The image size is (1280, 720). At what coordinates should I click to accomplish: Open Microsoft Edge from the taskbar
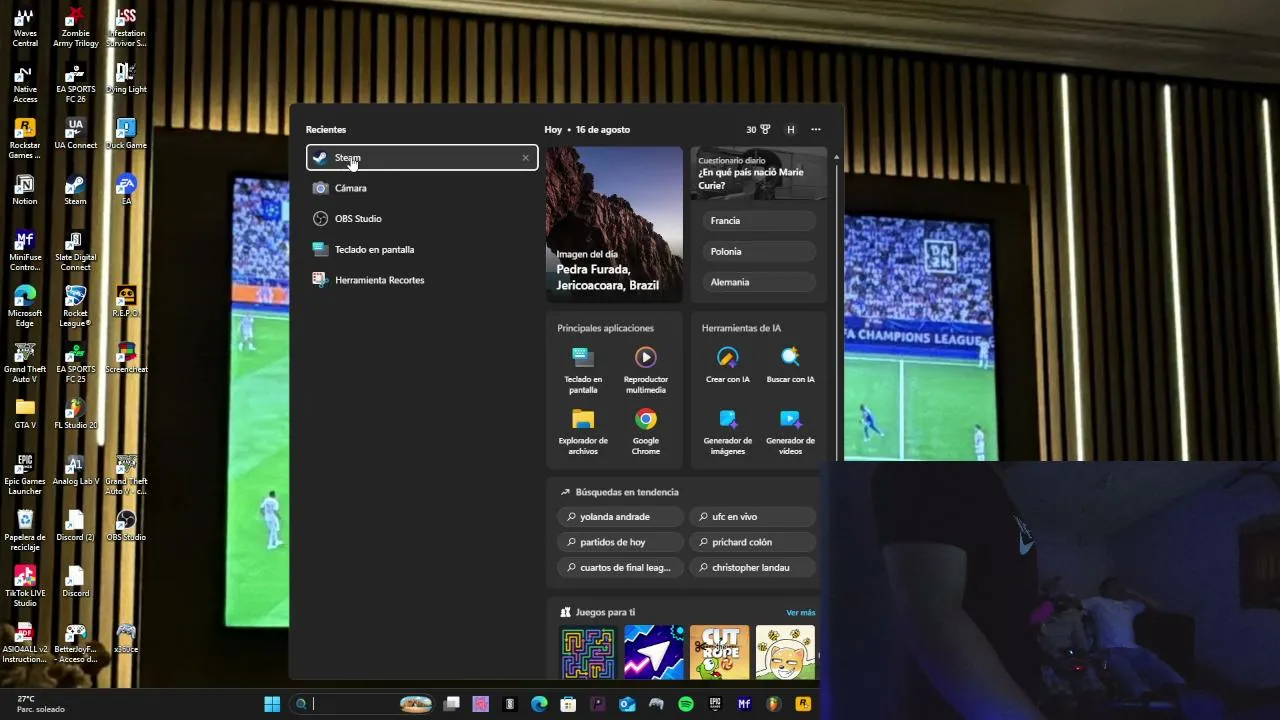539,704
